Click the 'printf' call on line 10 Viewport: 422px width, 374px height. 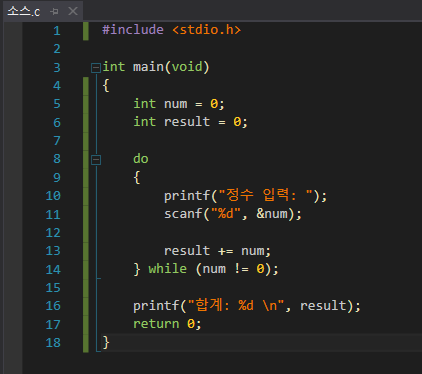coord(187,195)
